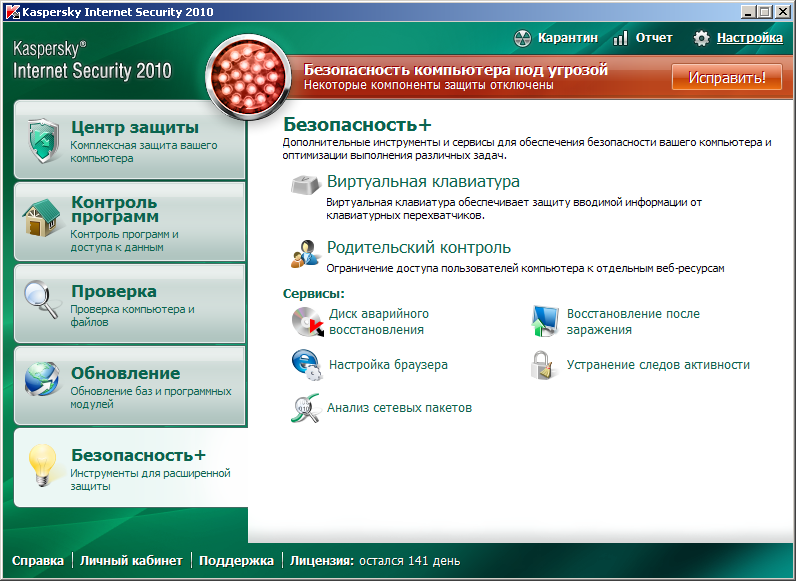
Task: Click the Quarantine radiation icon
Action: coord(522,38)
